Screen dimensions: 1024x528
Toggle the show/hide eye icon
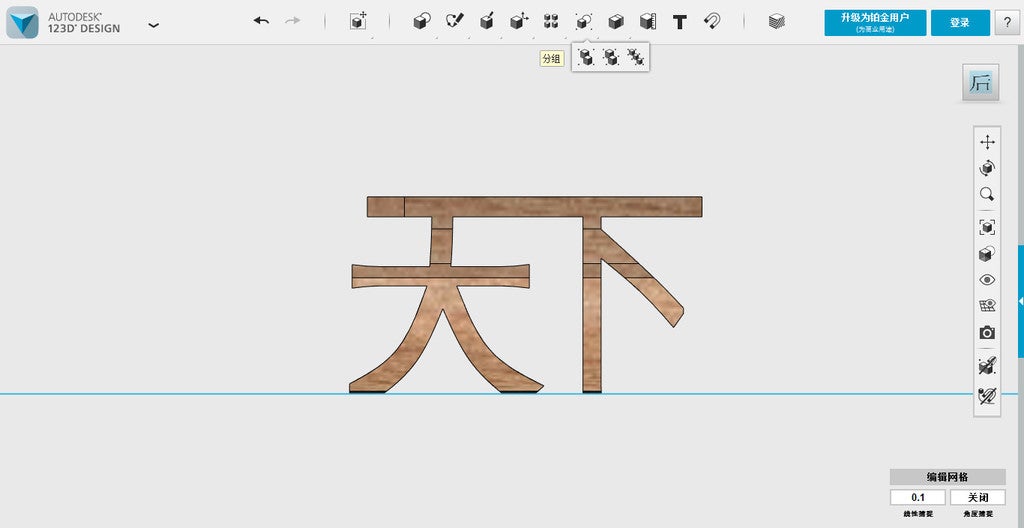click(987, 280)
